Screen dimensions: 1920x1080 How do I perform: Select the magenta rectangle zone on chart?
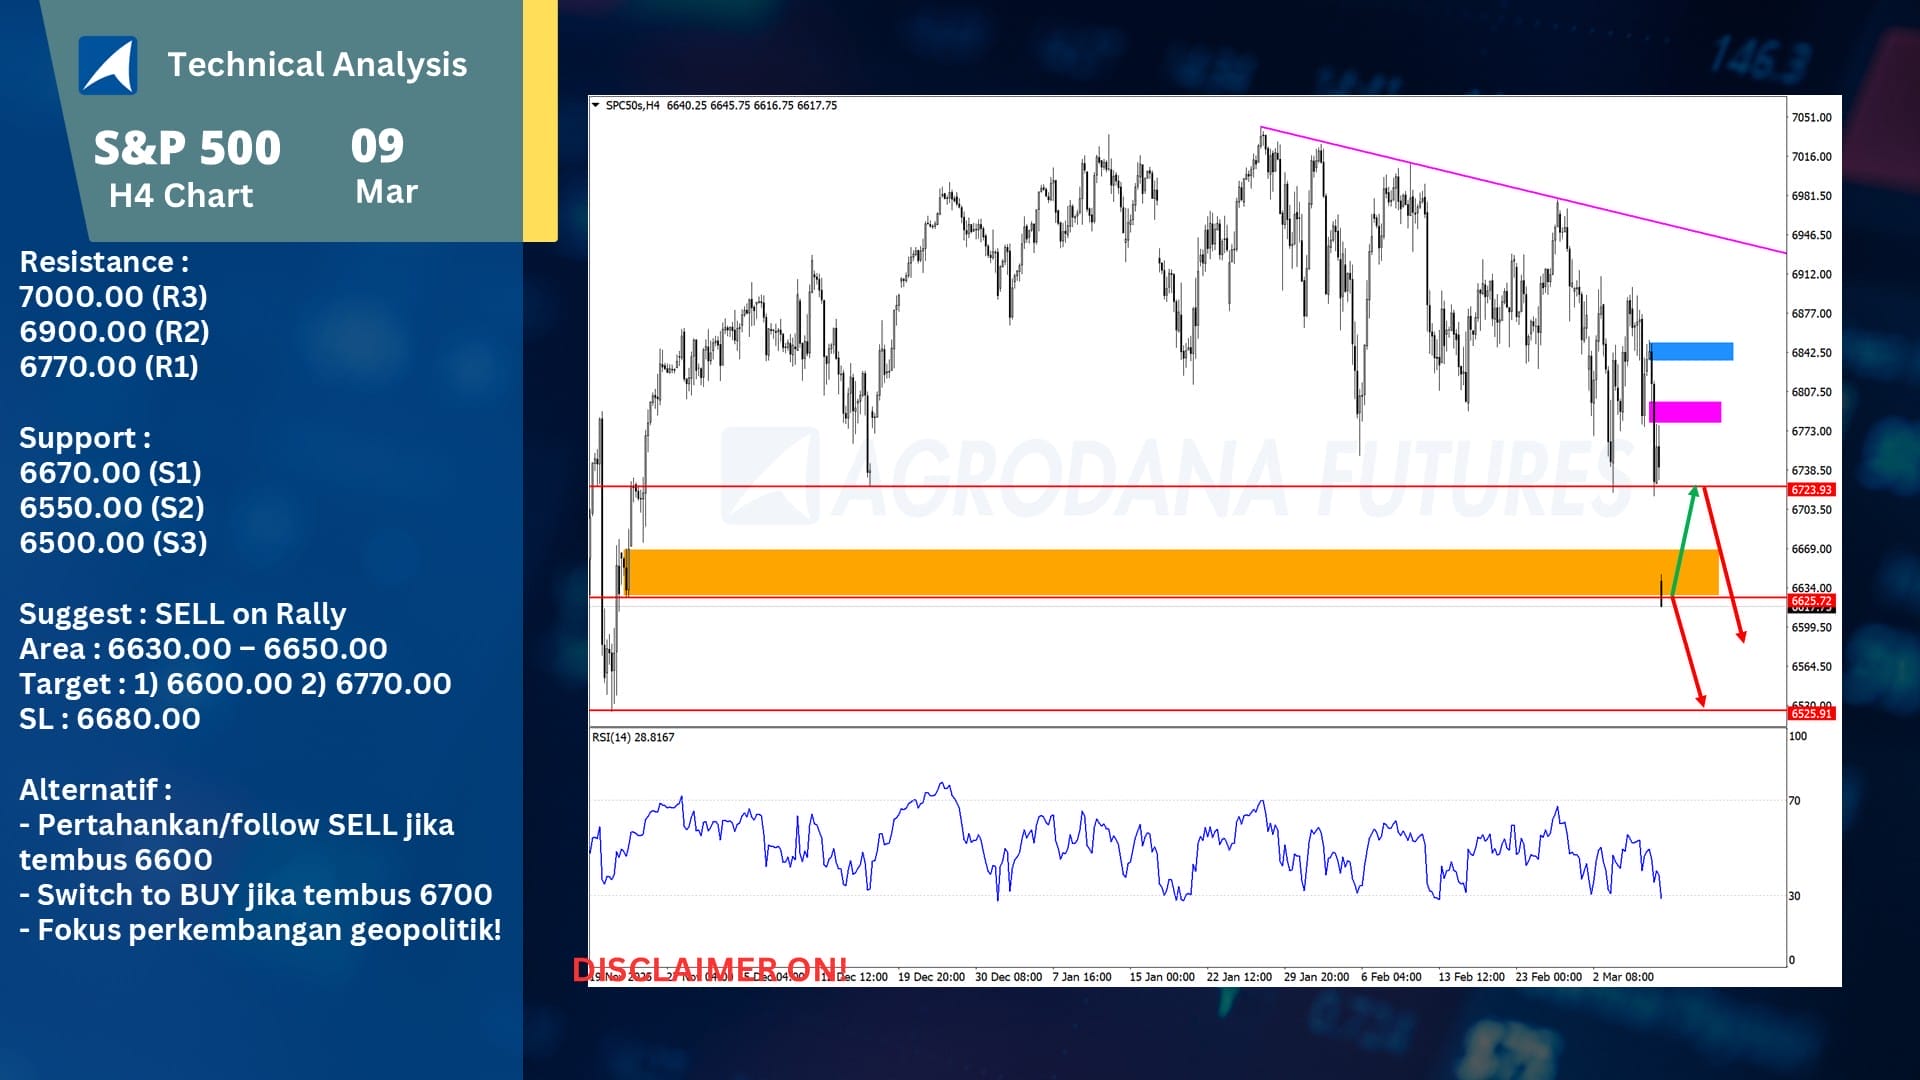[1685, 412]
